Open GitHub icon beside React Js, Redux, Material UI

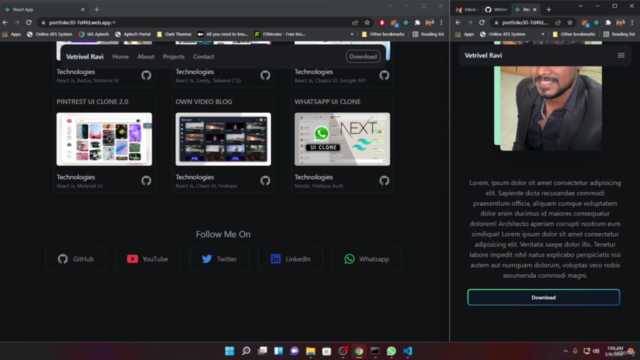tap(146, 75)
